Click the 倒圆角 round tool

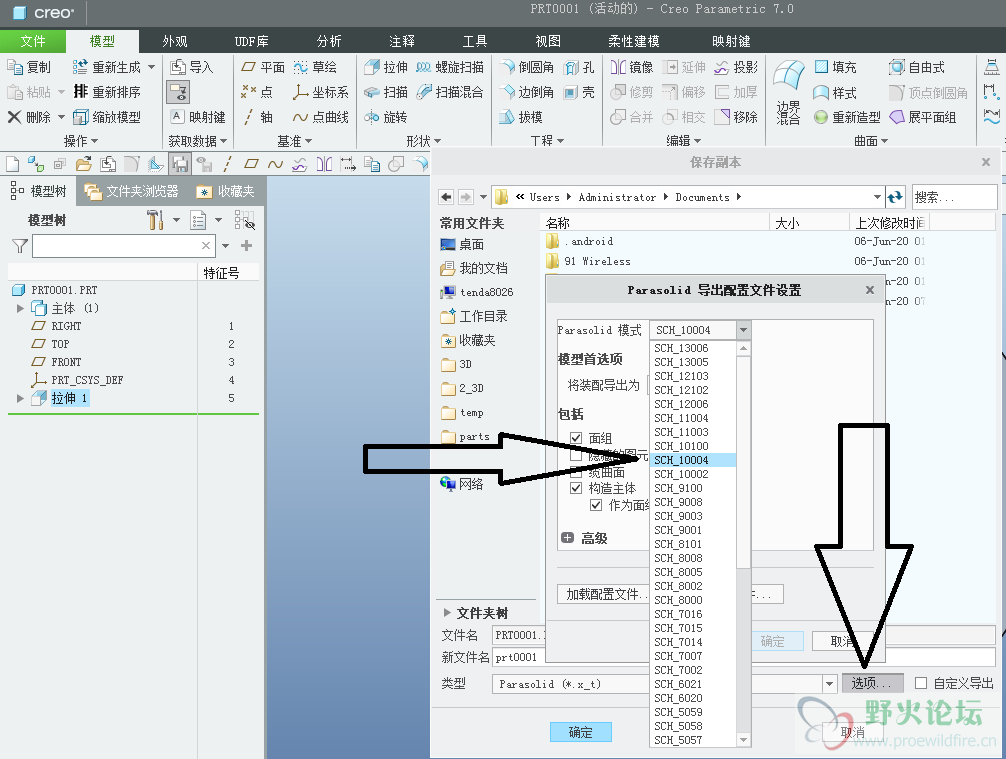click(527, 67)
